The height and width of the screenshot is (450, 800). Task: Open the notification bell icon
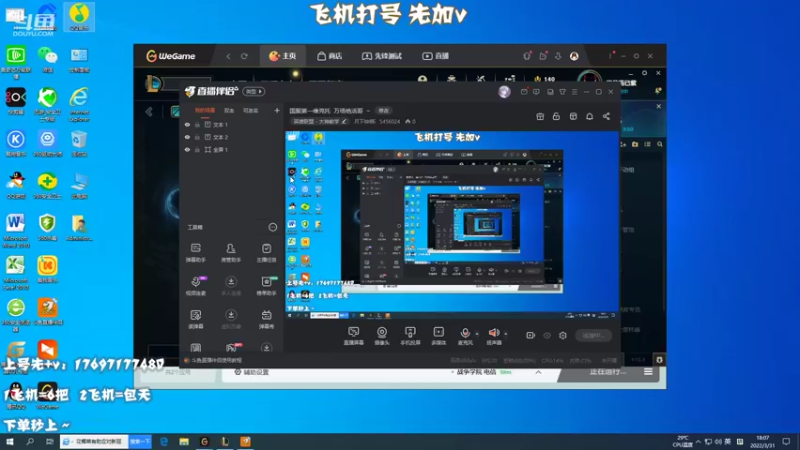[589, 116]
